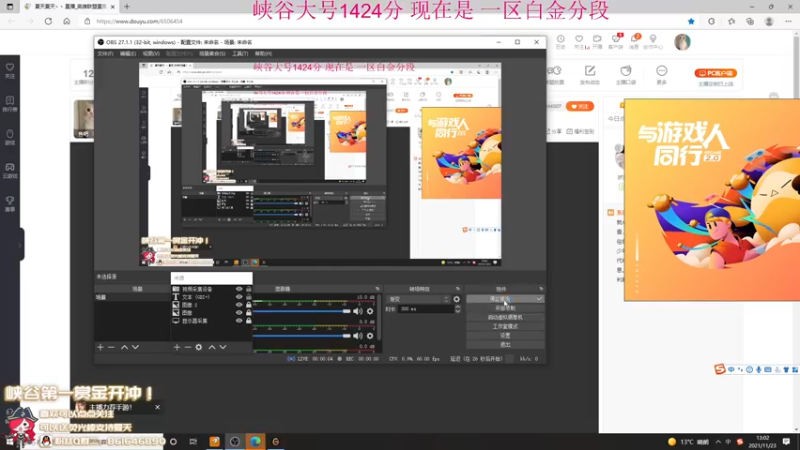Open messages icon on Douyu header

click(634, 42)
